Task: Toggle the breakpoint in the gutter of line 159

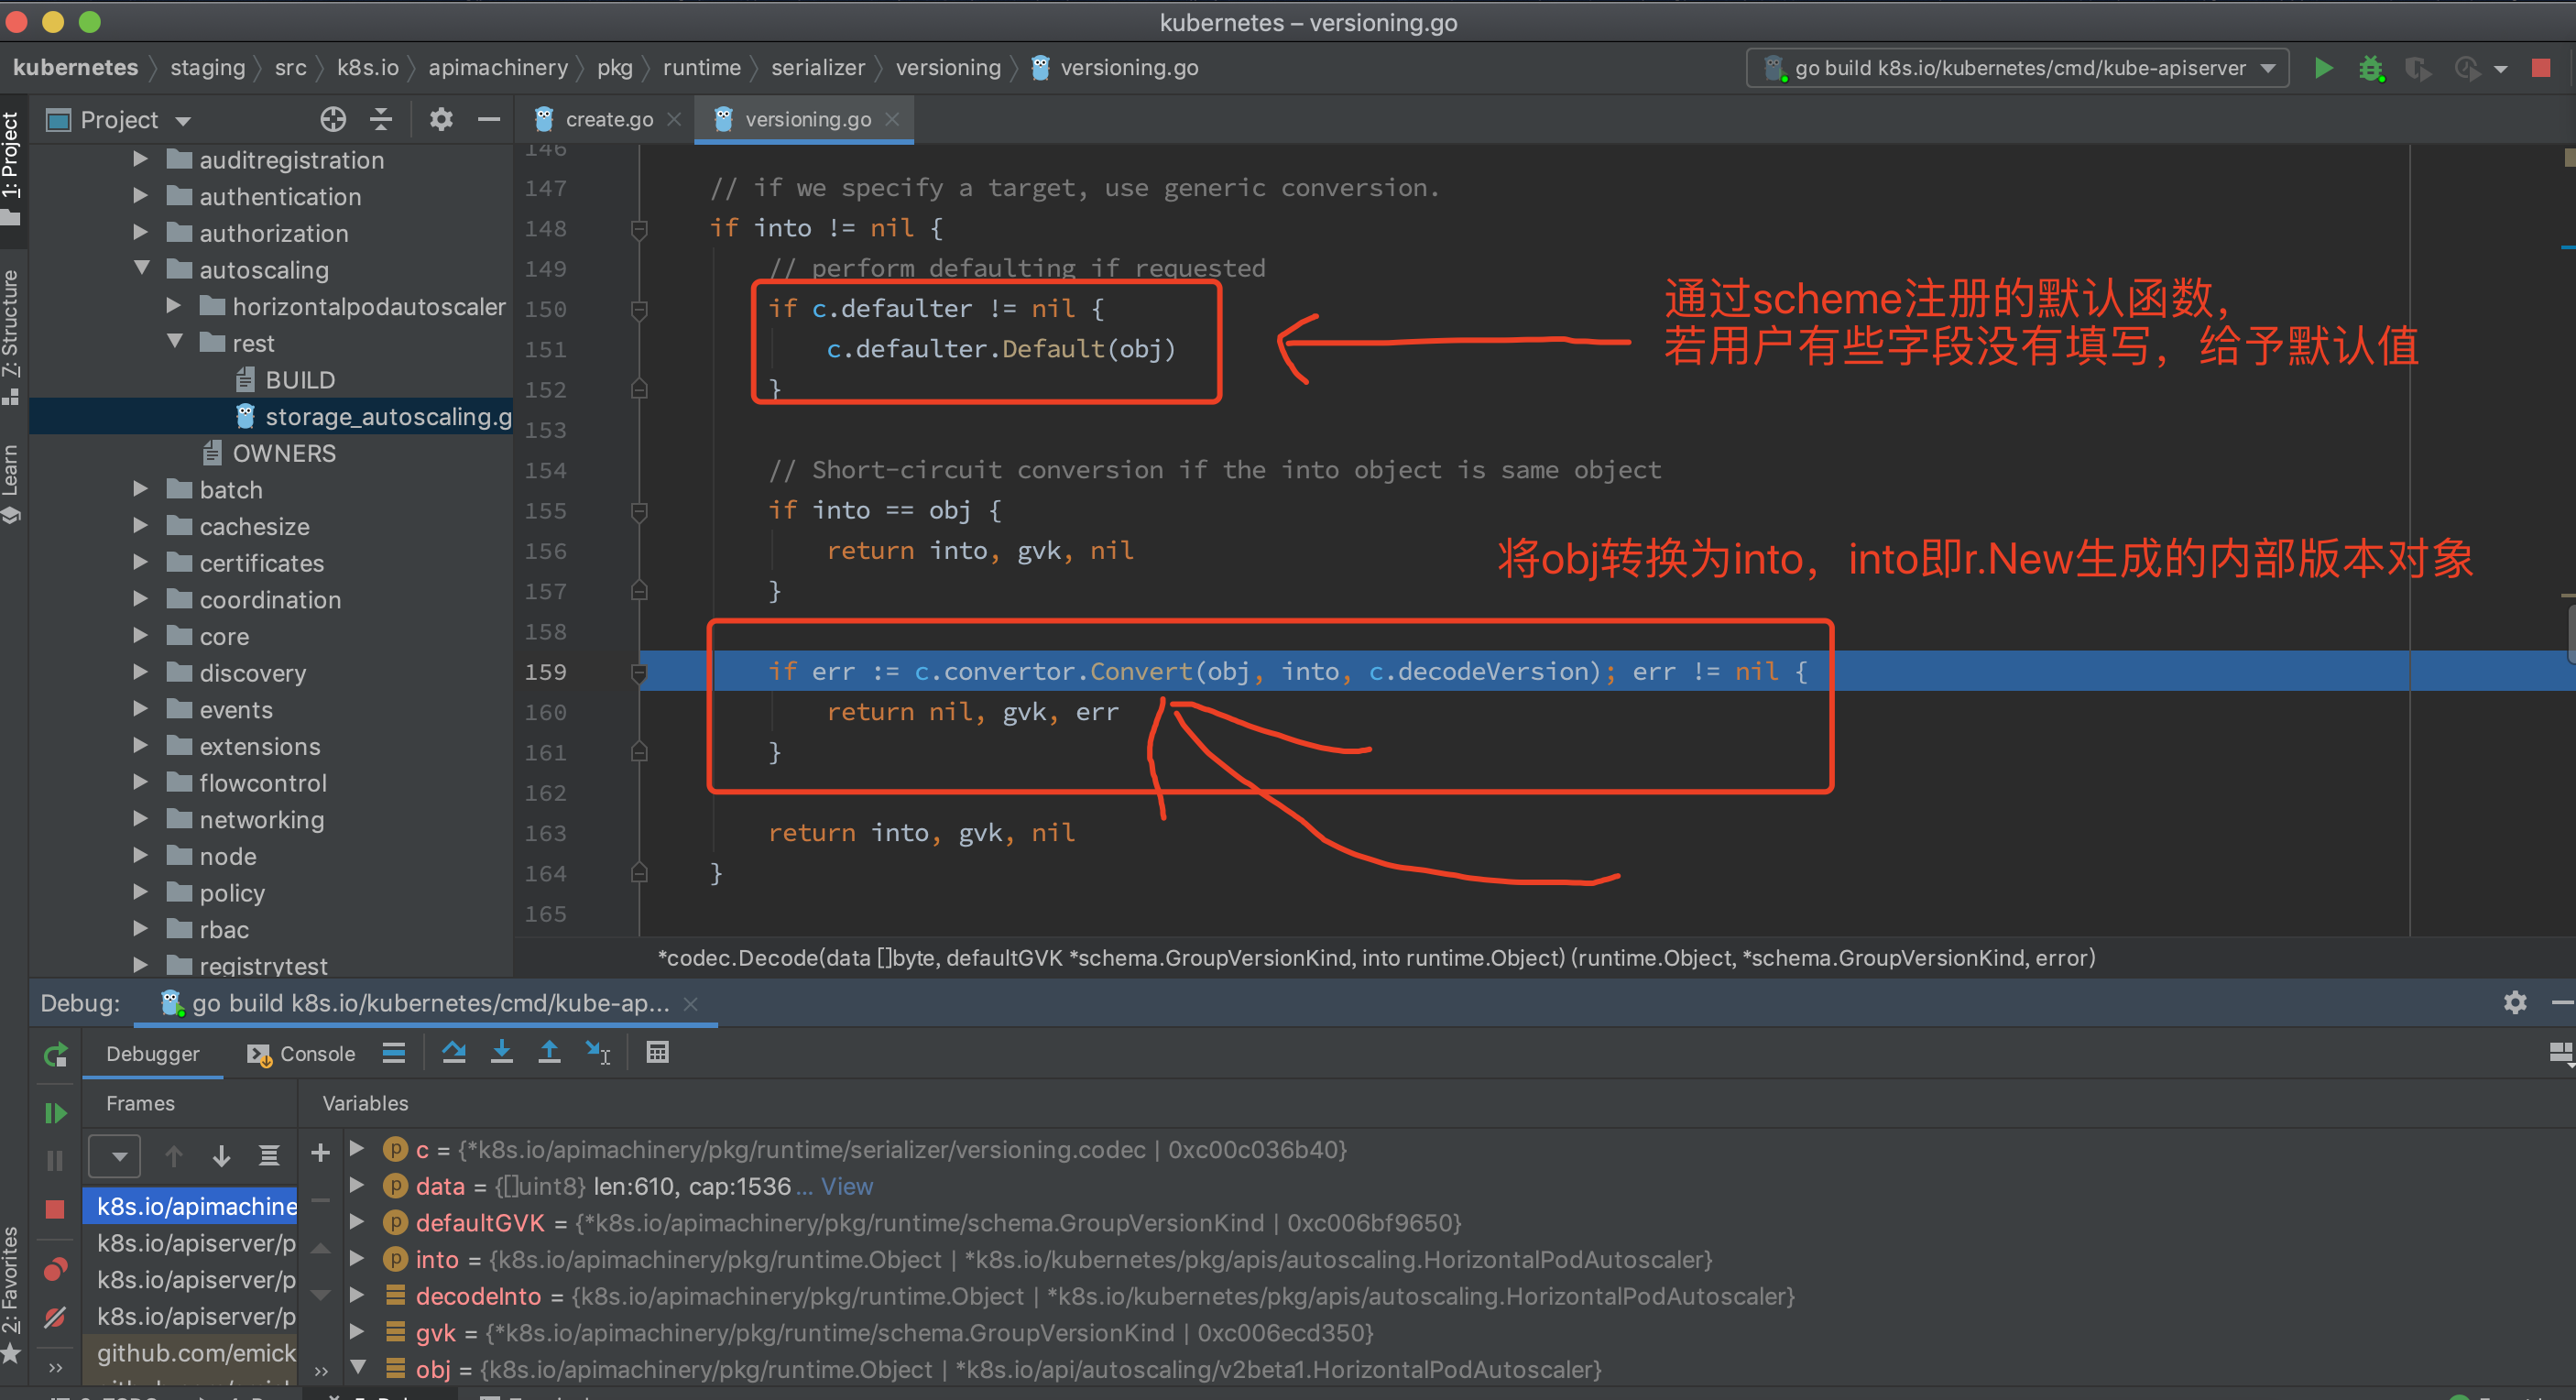Action: click(600, 671)
